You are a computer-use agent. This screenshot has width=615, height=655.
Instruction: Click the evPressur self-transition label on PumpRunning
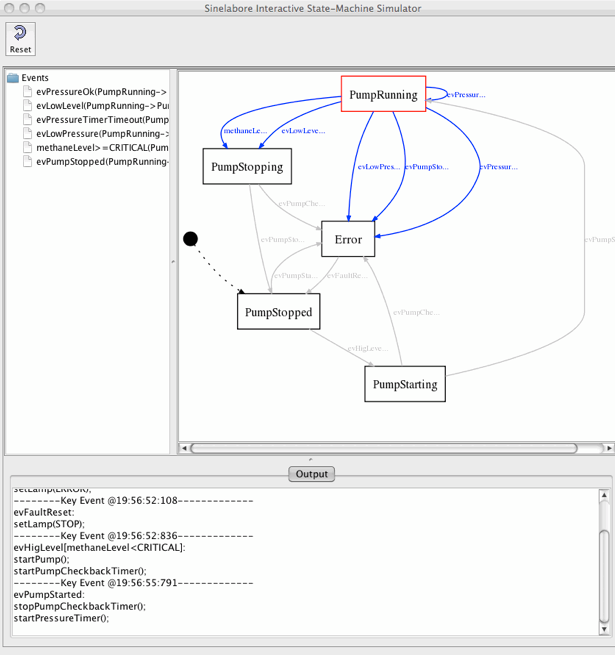[466, 95]
